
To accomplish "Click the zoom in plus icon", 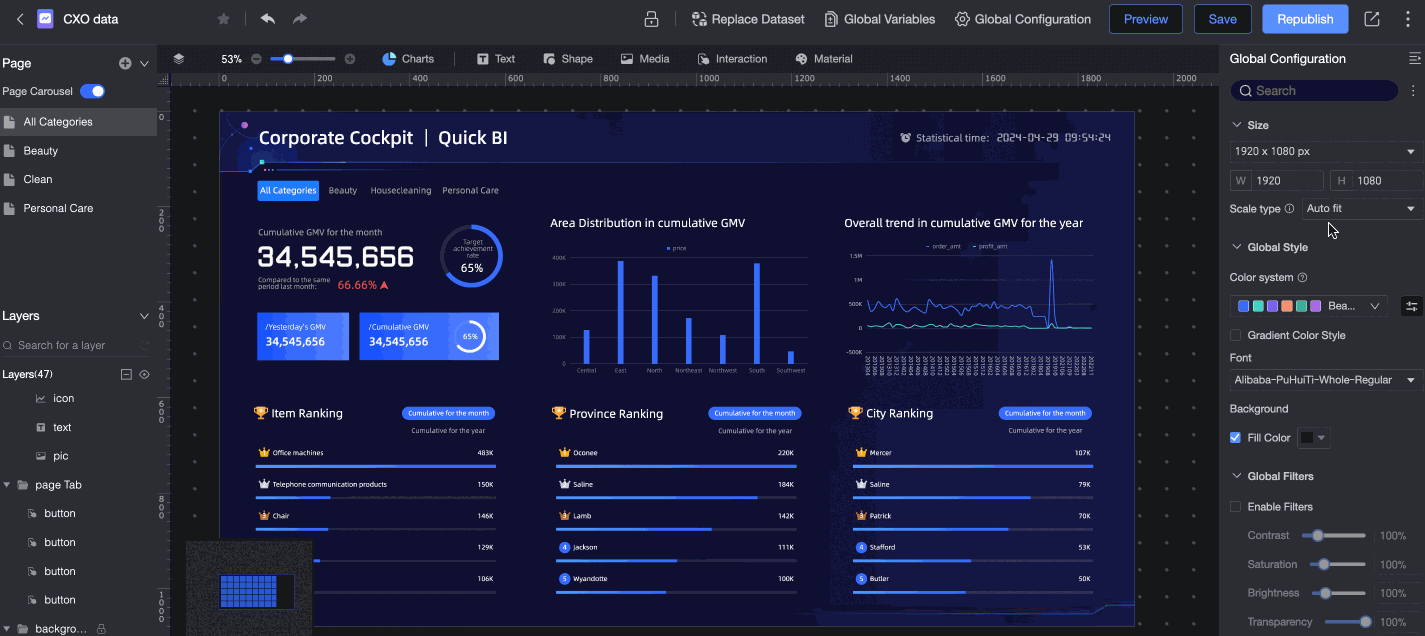I will point(350,59).
